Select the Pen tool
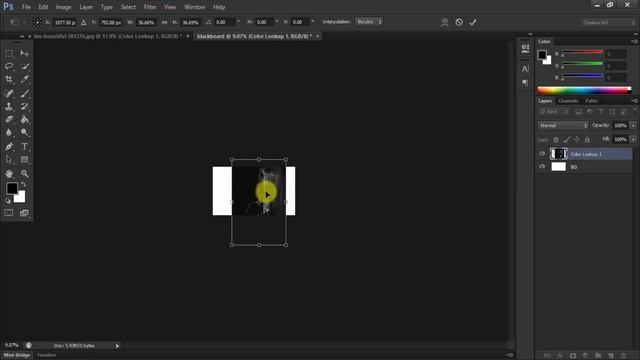 [9, 147]
